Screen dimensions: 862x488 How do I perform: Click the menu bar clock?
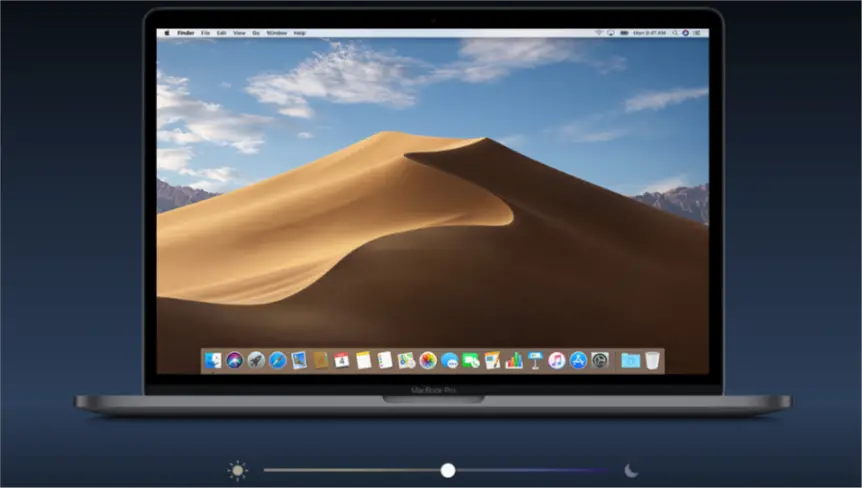(649, 33)
